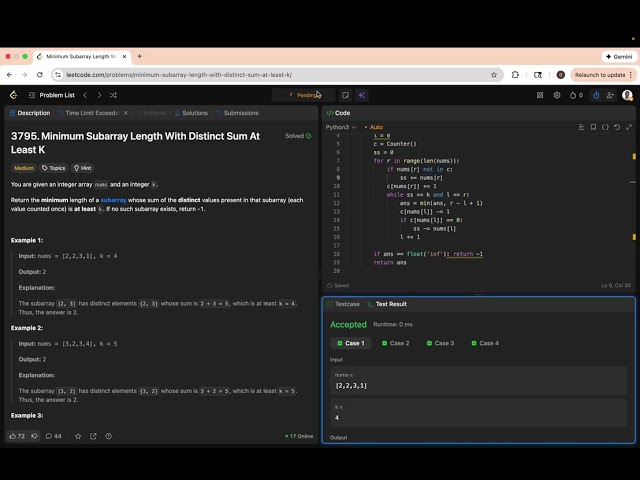Bookmark this page with the star
640x480 pixels.
tap(494, 74)
